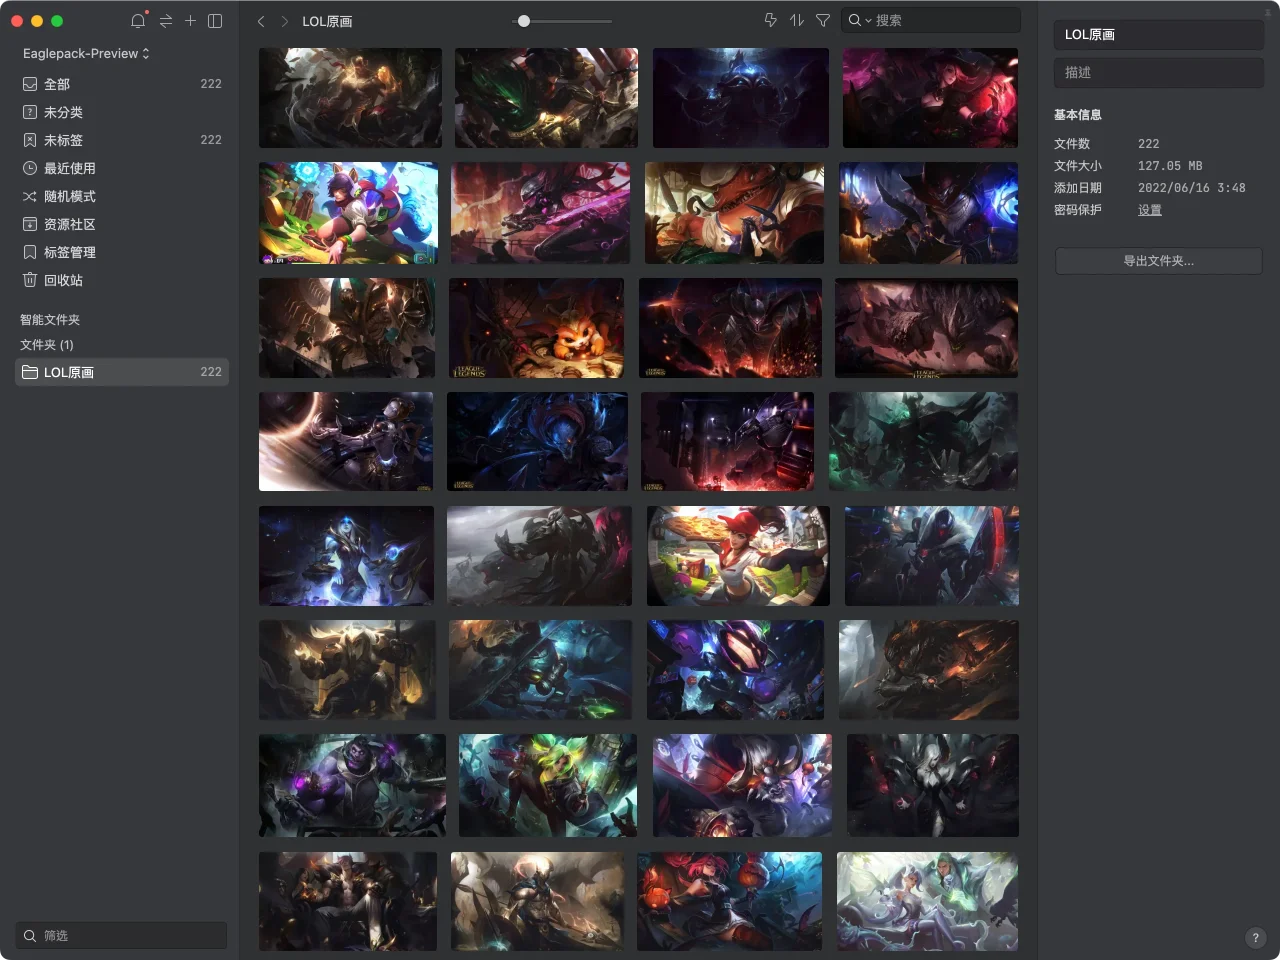Select 全部 in the sidebar
This screenshot has width=1280, height=960.
coord(122,84)
